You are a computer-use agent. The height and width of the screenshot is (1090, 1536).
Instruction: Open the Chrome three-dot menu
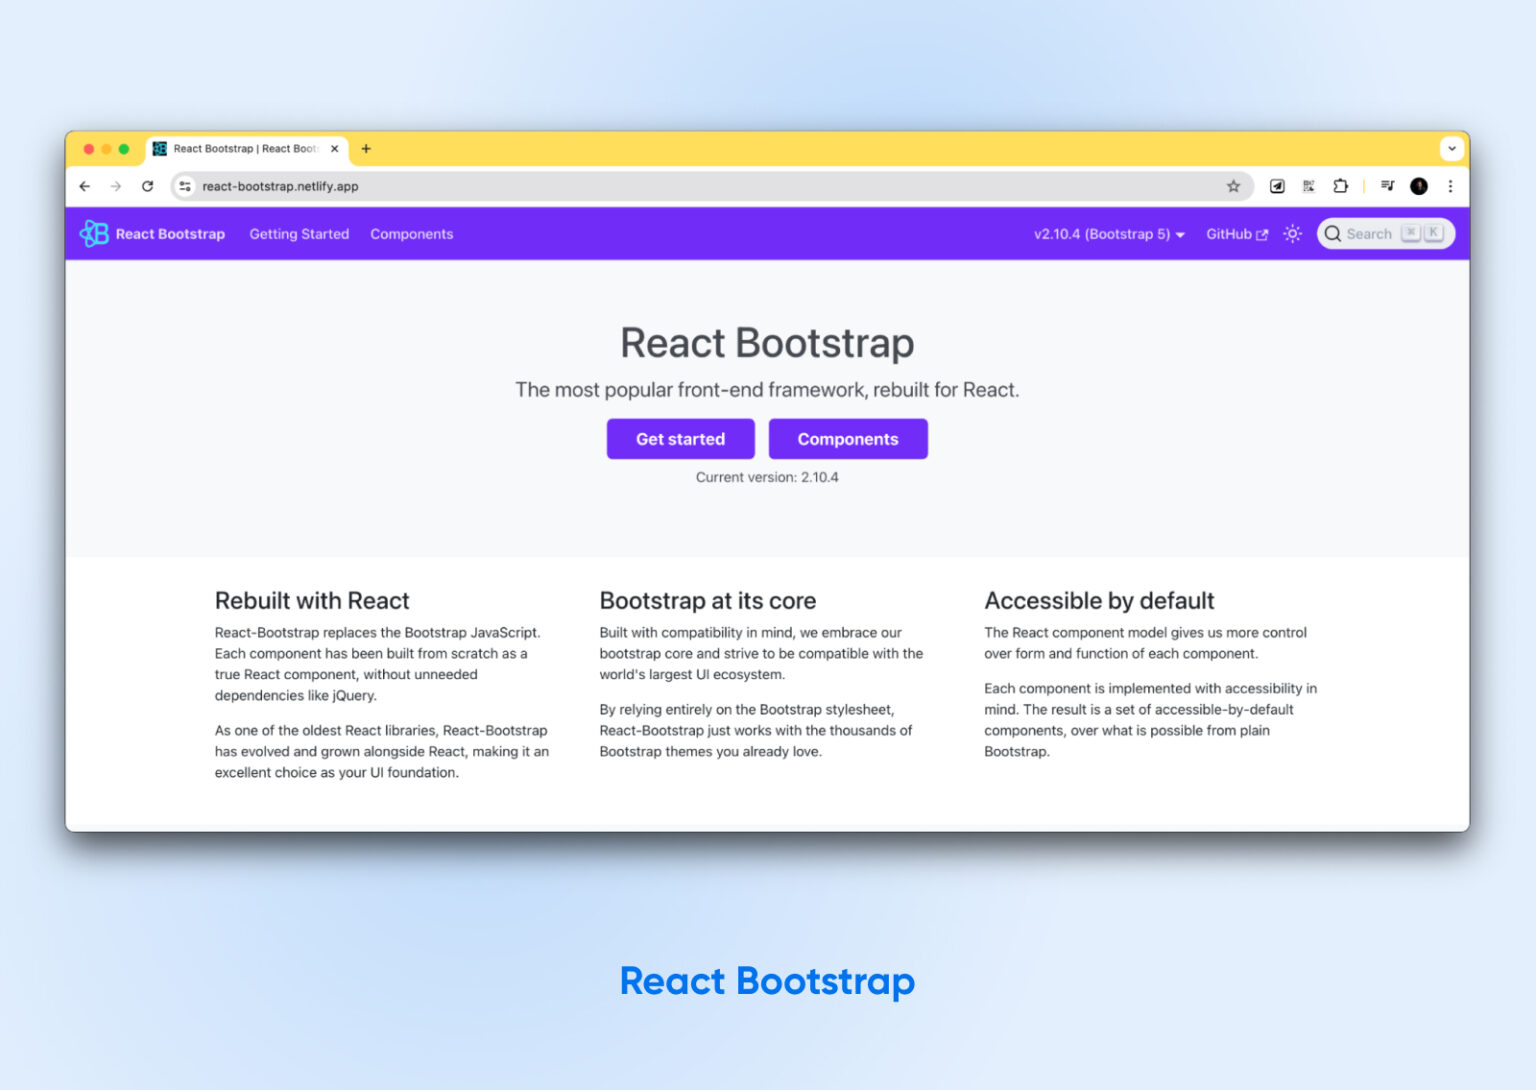(x=1451, y=186)
